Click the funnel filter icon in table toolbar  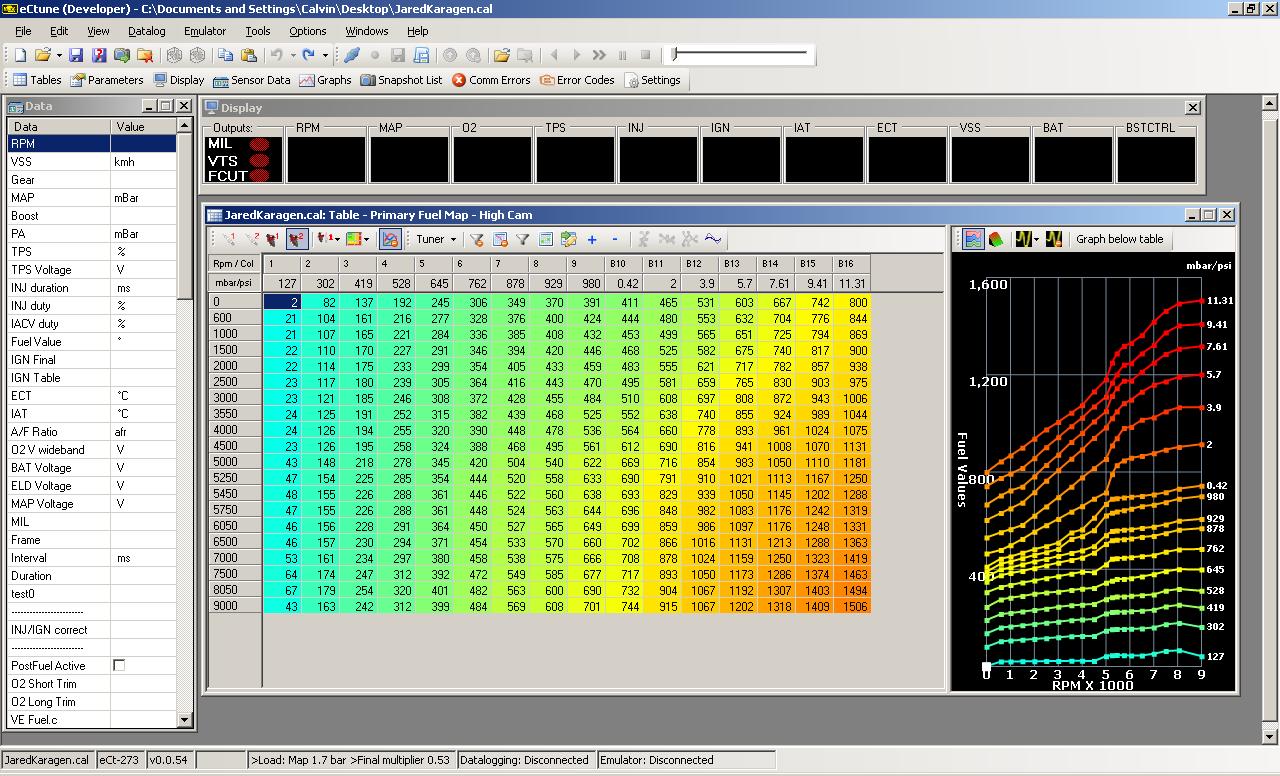[522, 239]
